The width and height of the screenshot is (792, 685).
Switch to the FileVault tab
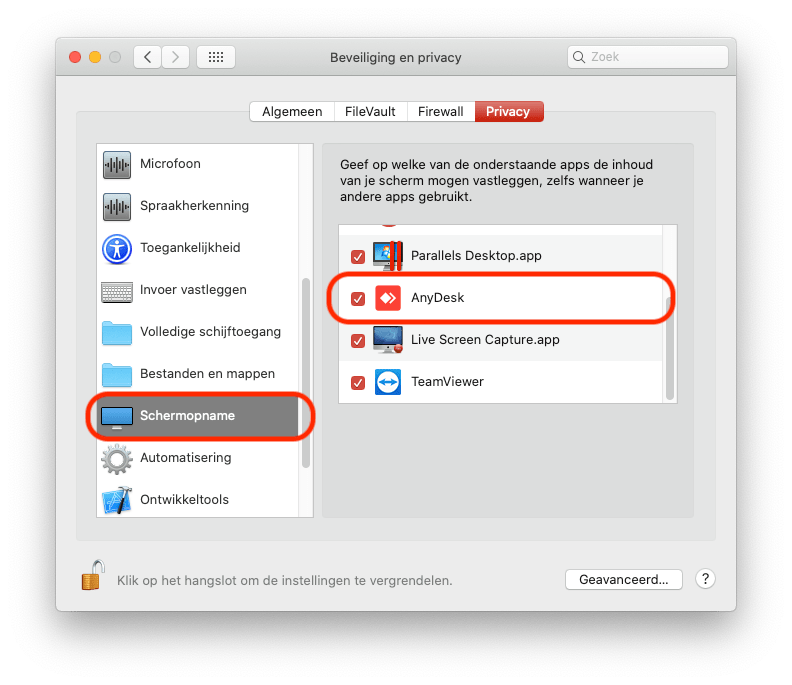(x=370, y=112)
